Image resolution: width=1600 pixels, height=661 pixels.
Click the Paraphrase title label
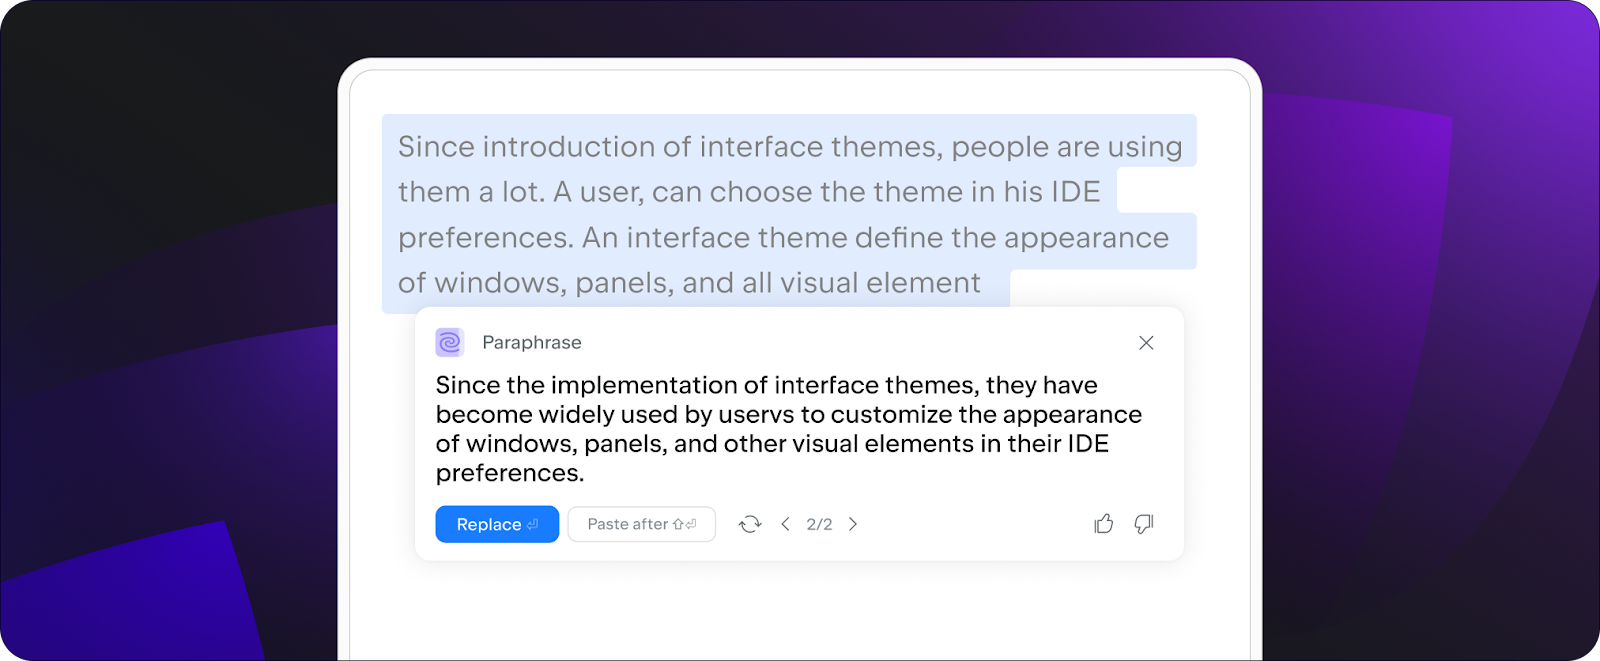click(x=532, y=343)
